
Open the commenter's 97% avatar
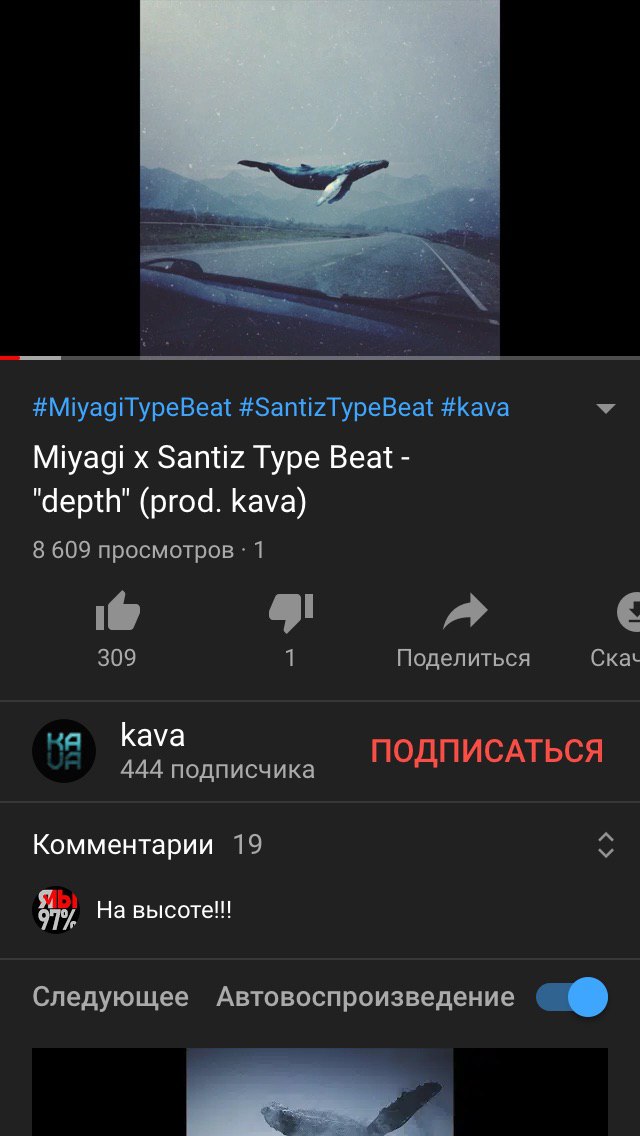pos(56,910)
